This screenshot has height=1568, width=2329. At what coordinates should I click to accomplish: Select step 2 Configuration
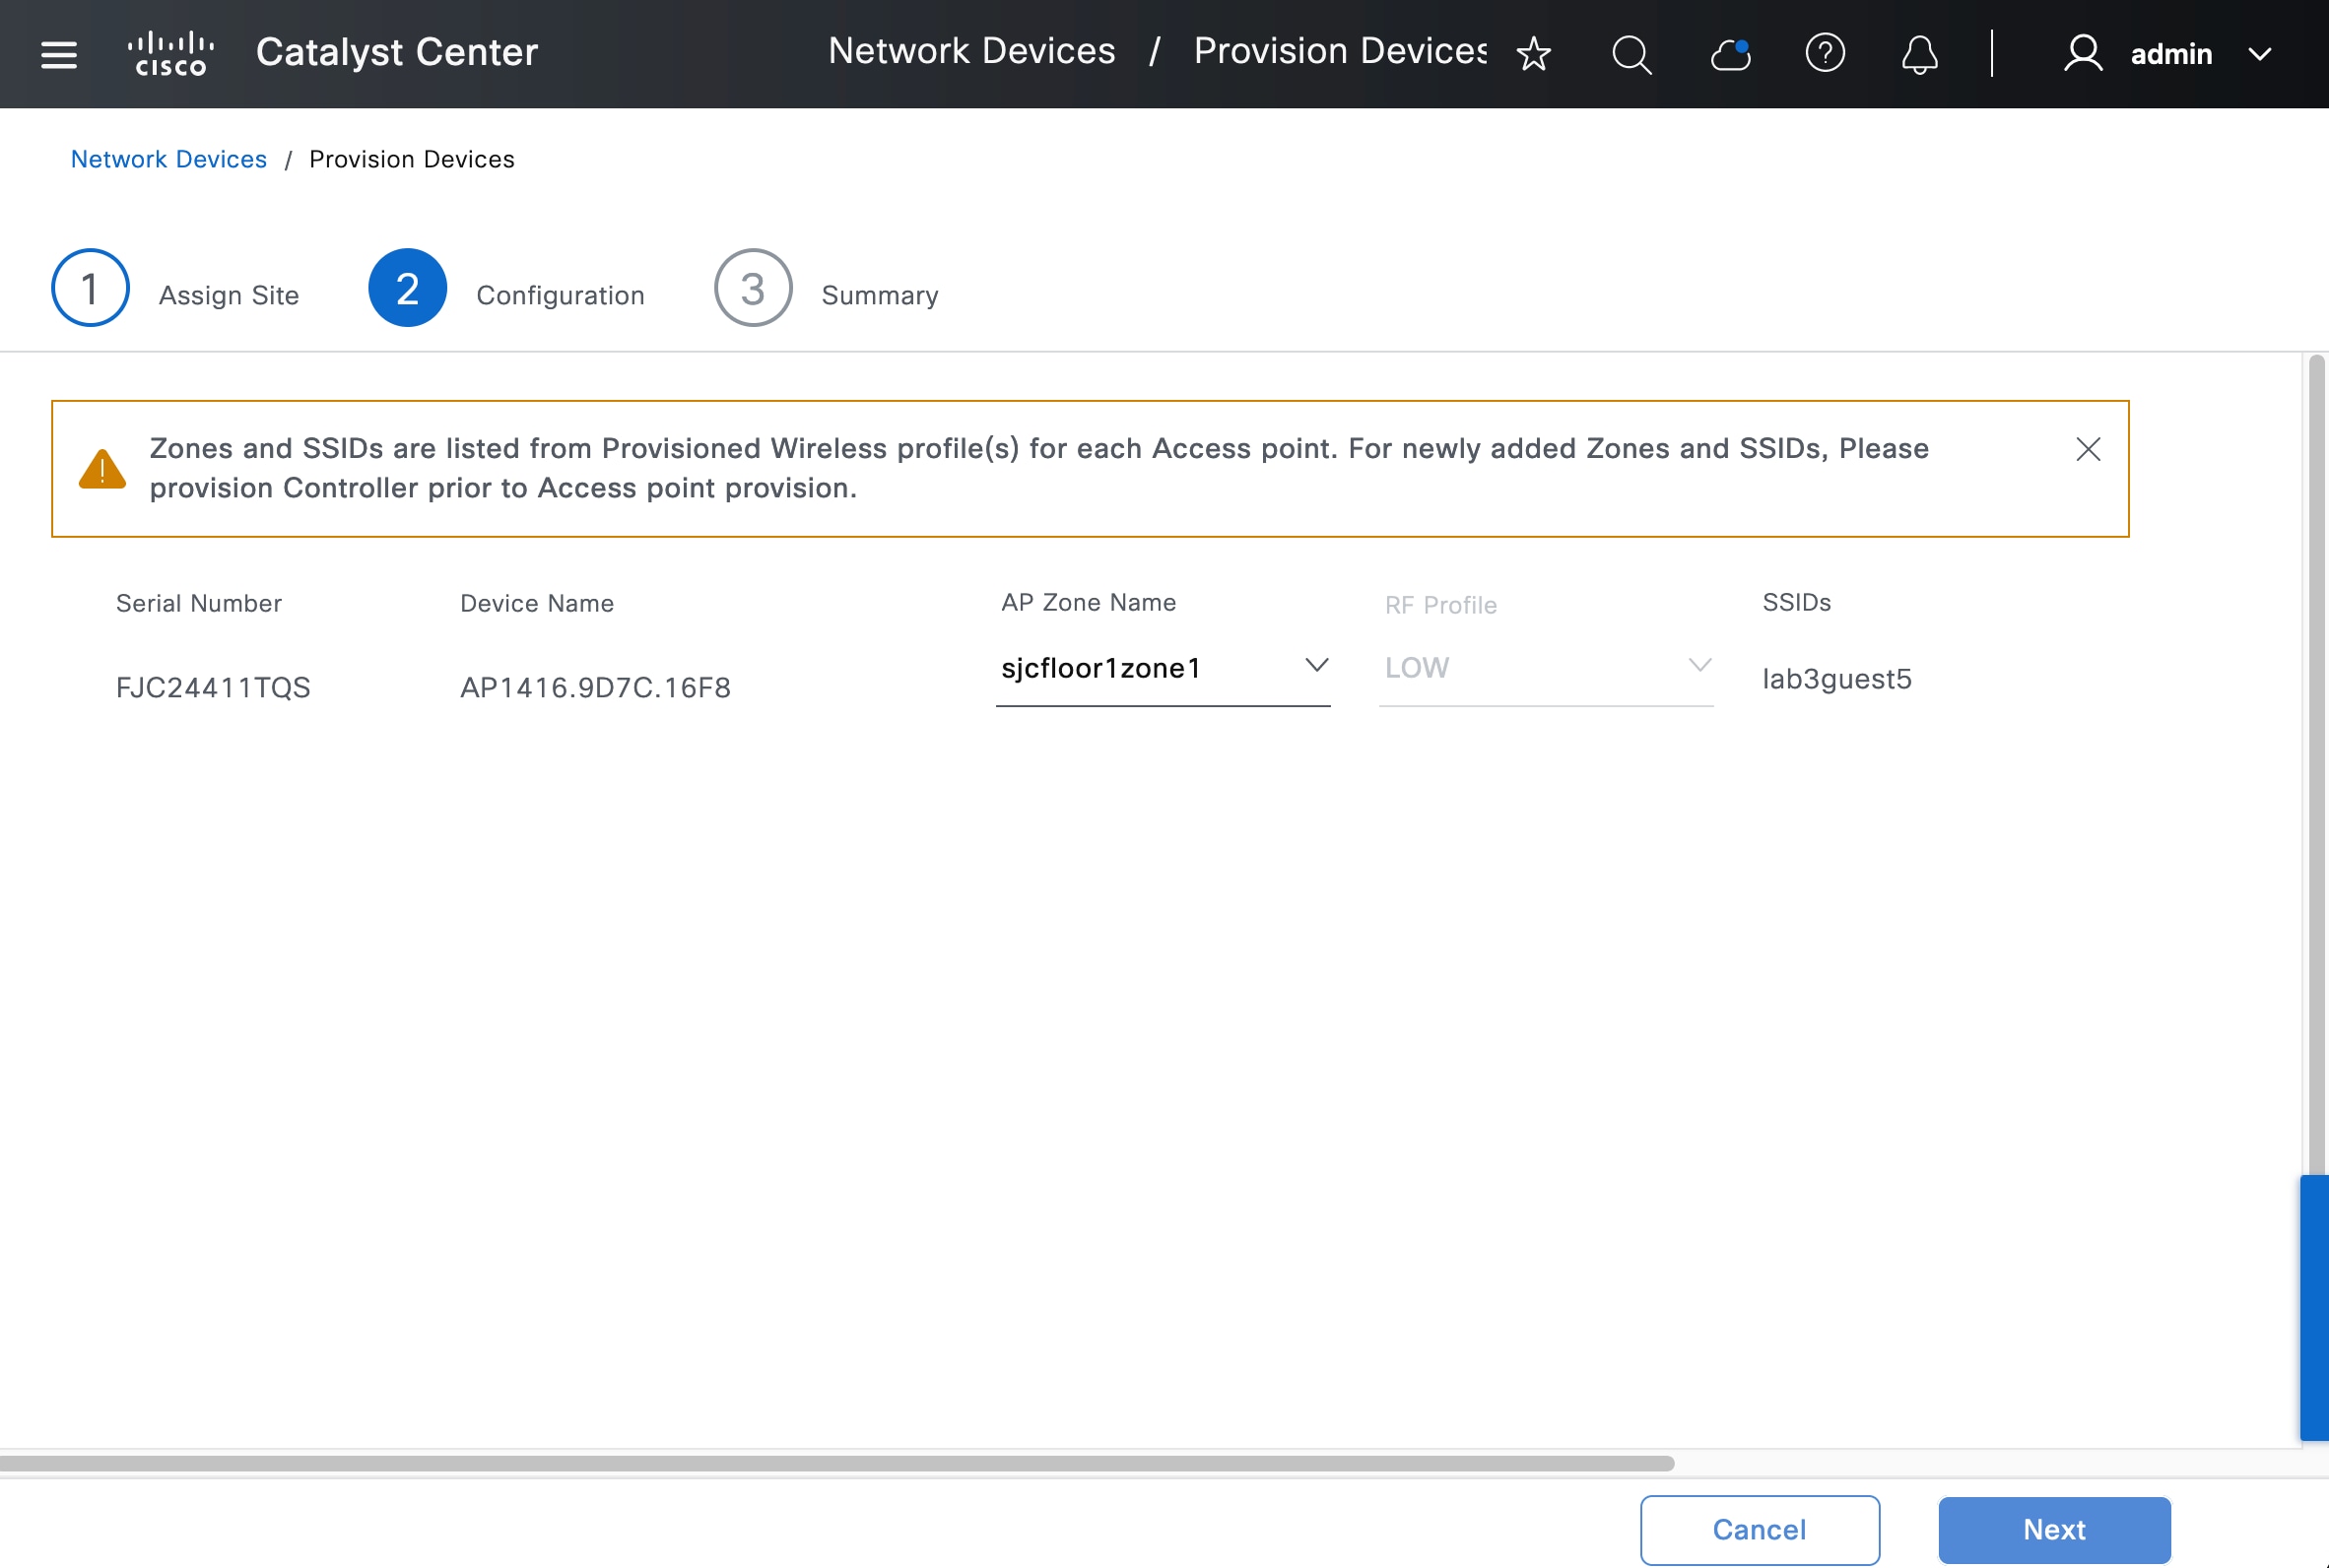coord(407,288)
